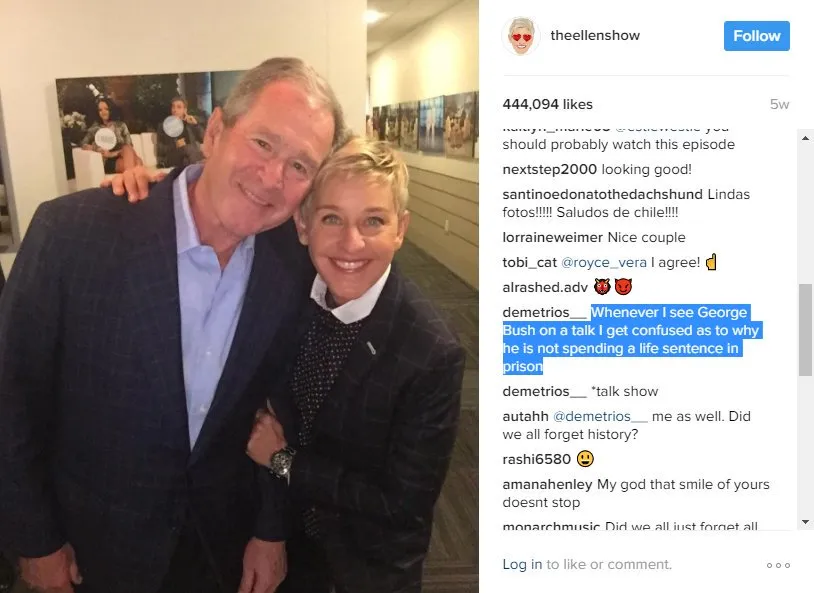Viewport: 814px width, 593px height.
Task: Click the comments scrollbar thumb
Action: coord(805,330)
